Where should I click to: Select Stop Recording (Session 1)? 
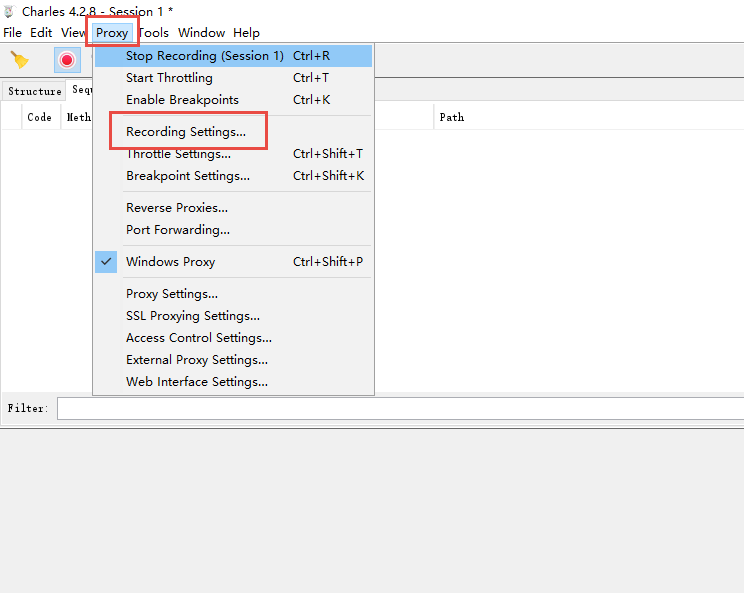coord(233,56)
